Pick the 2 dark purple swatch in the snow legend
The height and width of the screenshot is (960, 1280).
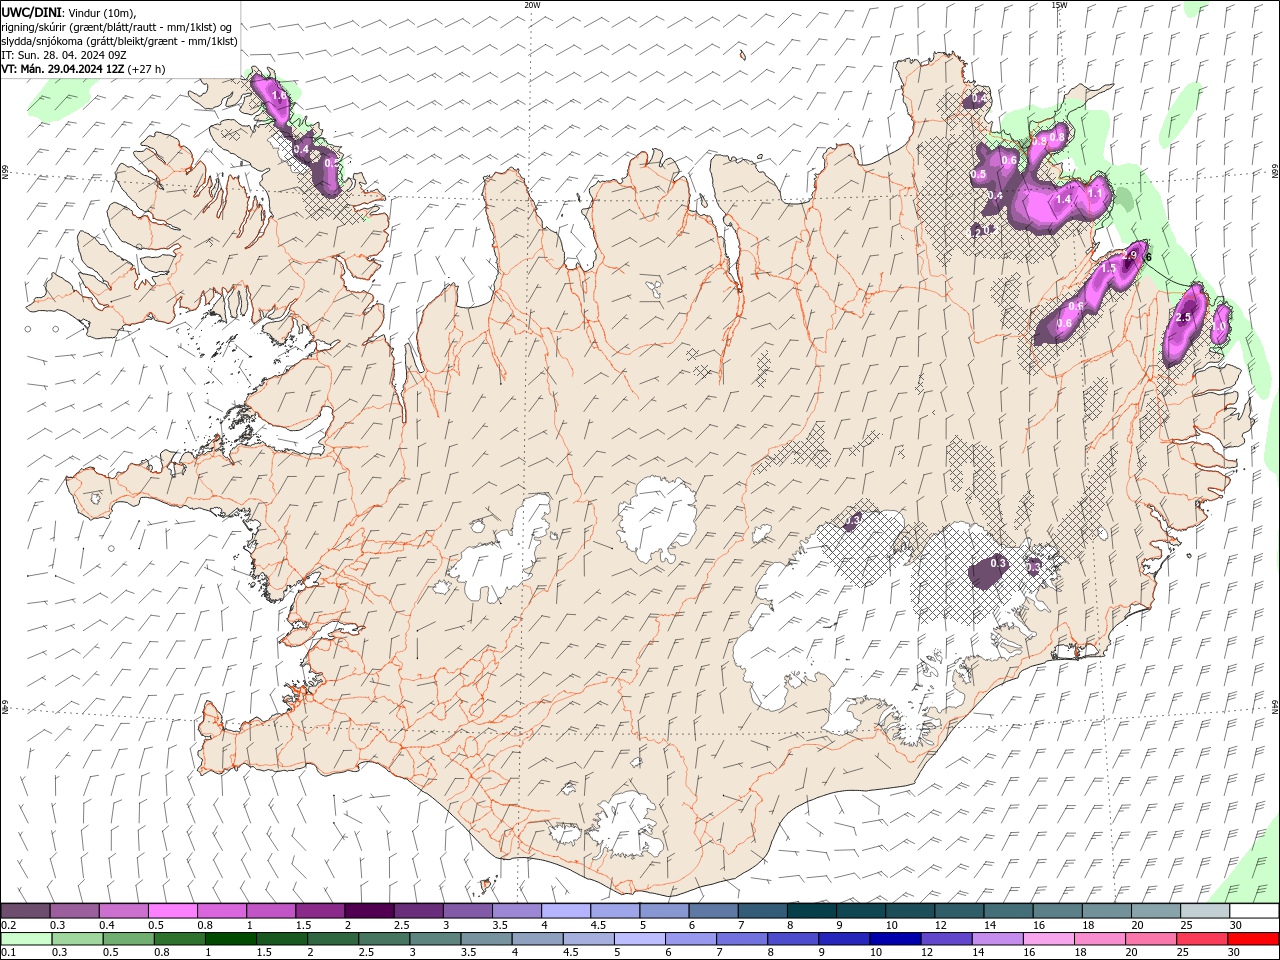tap(369, 910)
